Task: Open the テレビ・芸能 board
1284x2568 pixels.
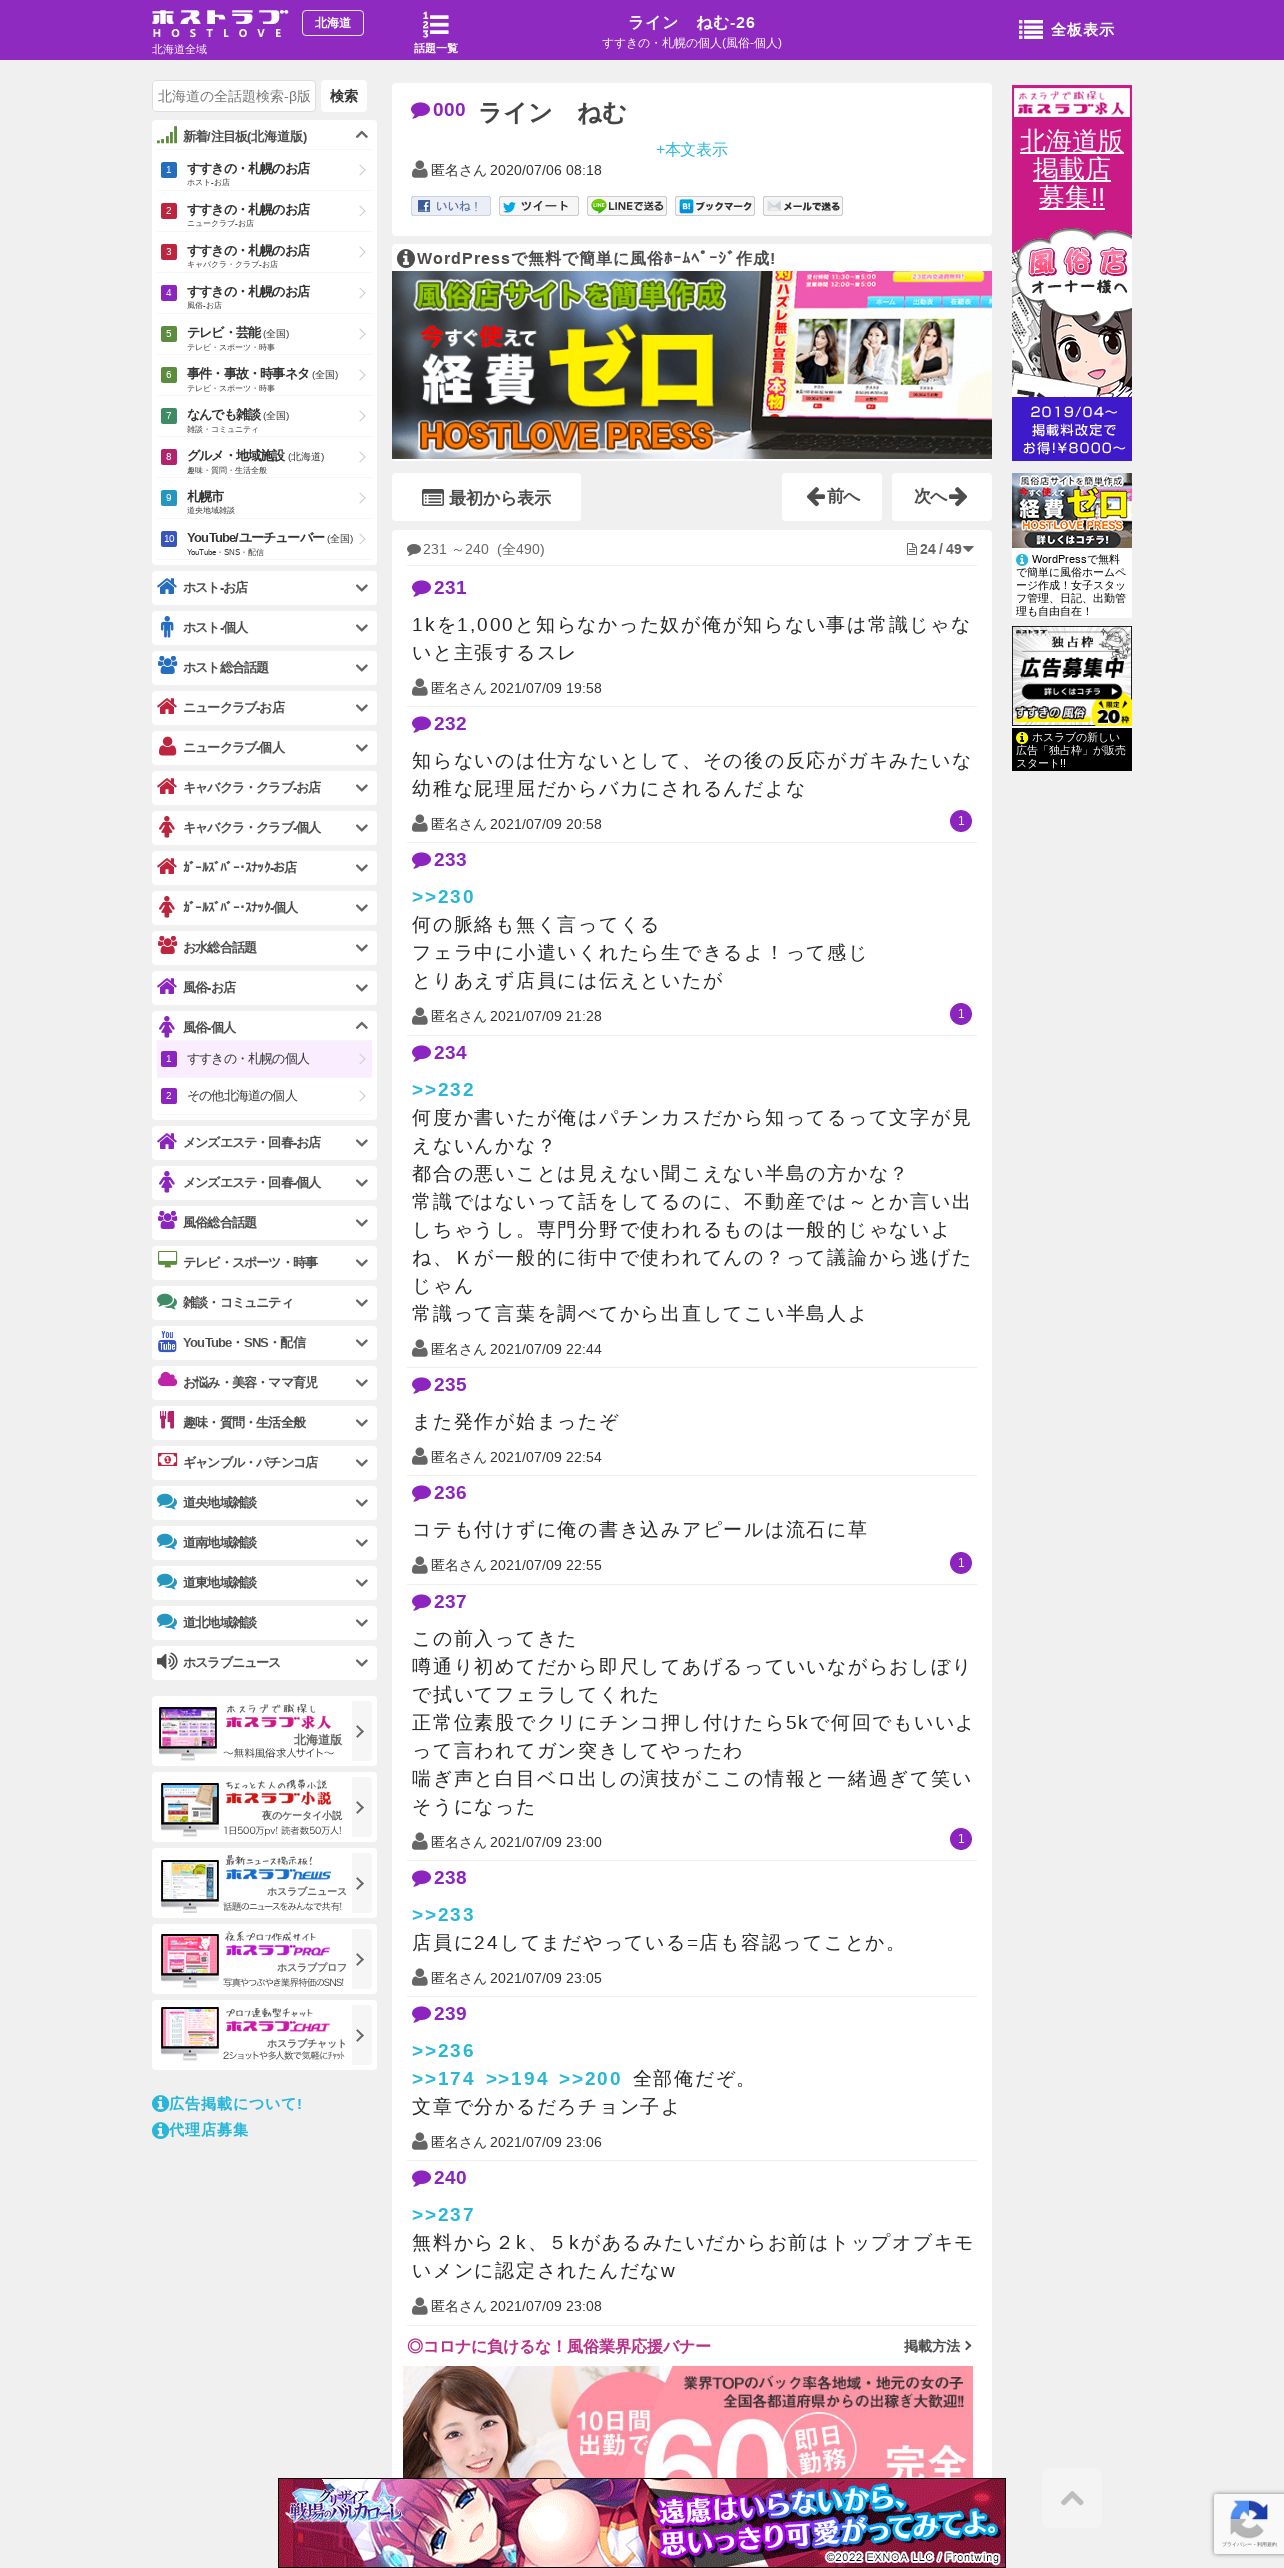Action: [x=264, y=336]
